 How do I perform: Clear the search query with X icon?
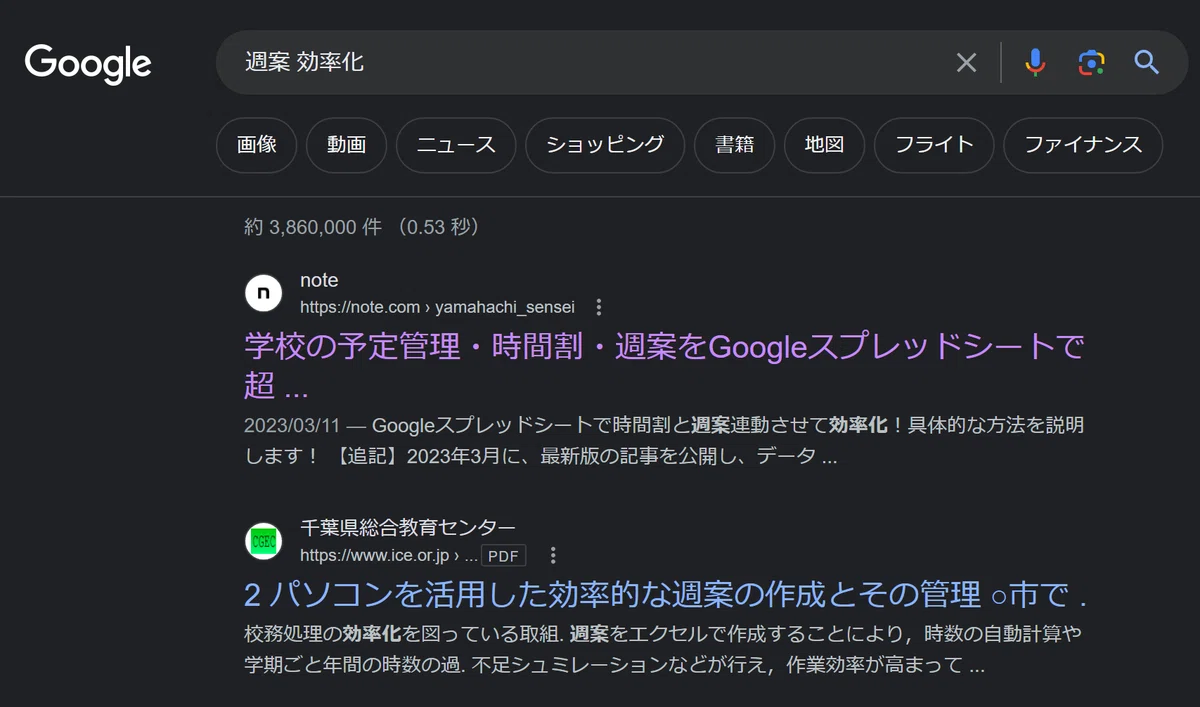click(966, 63)
